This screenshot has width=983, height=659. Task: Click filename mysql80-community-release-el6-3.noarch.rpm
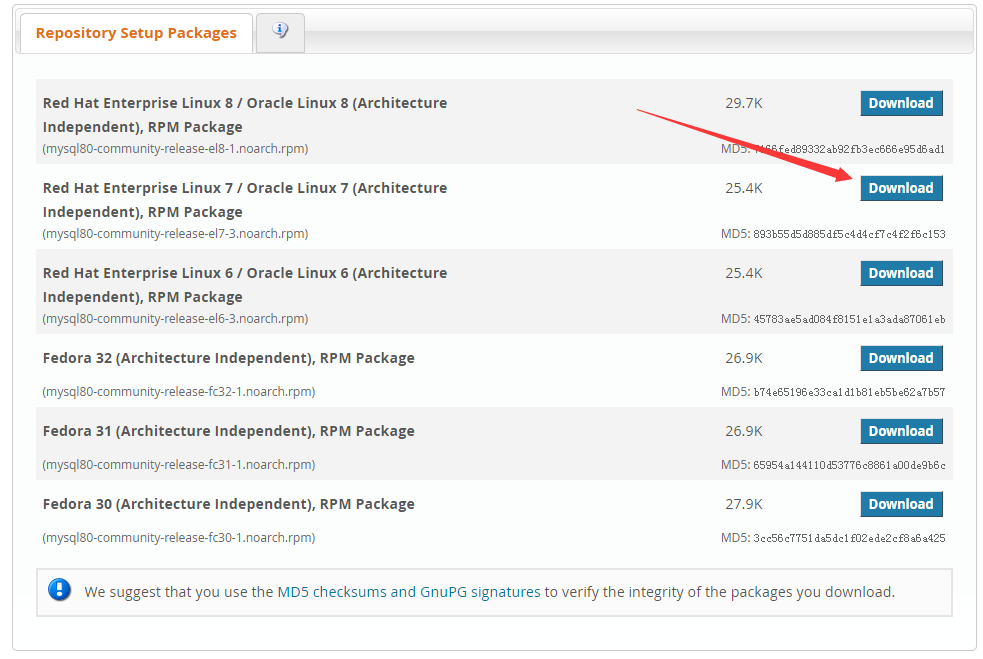coord(176,319)
